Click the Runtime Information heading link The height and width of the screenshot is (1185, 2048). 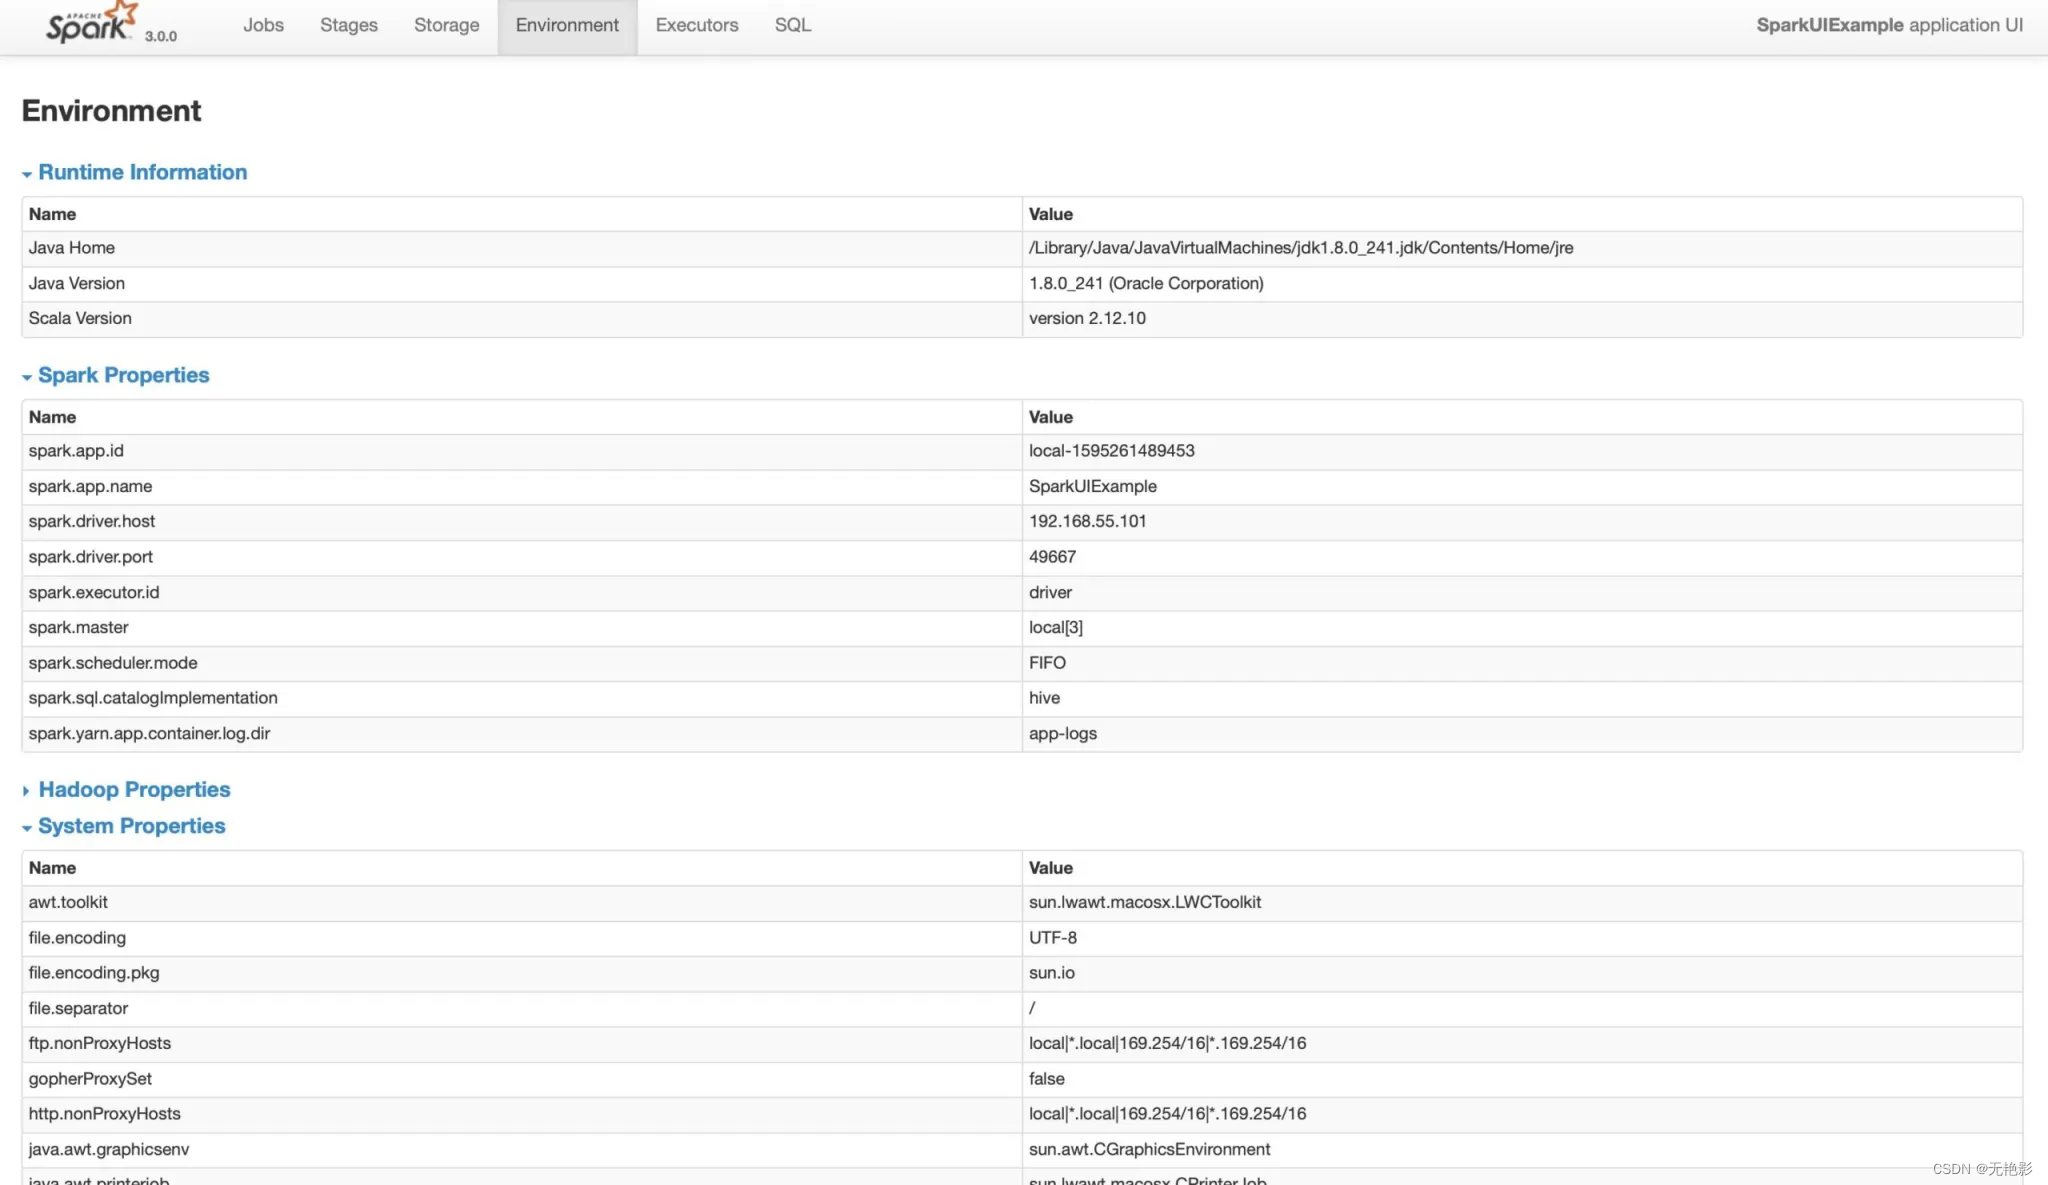pyautogui.click(x=142, y=172)
